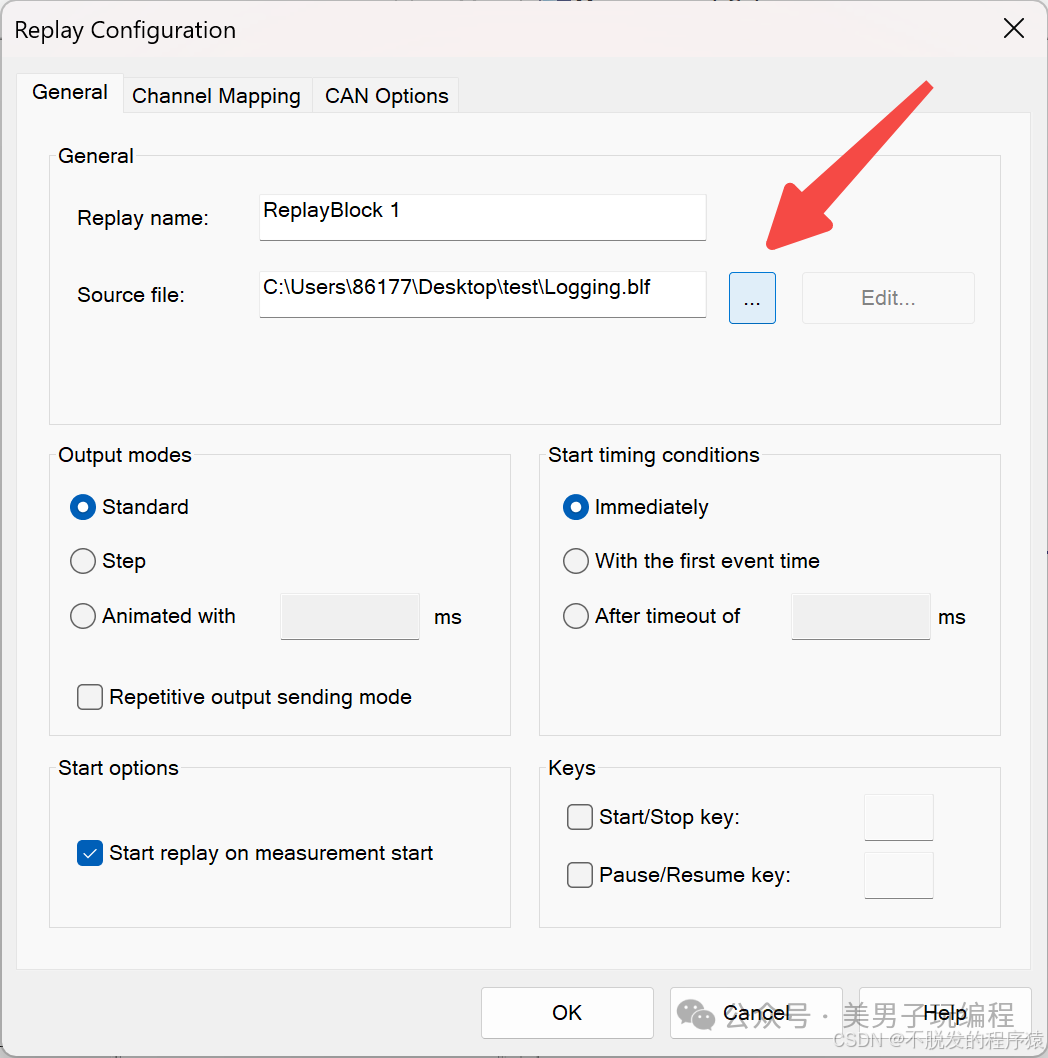This screenshot has width=1048, height=1058.
Task: Click the Start/Stop key input box
Action: 898,817
